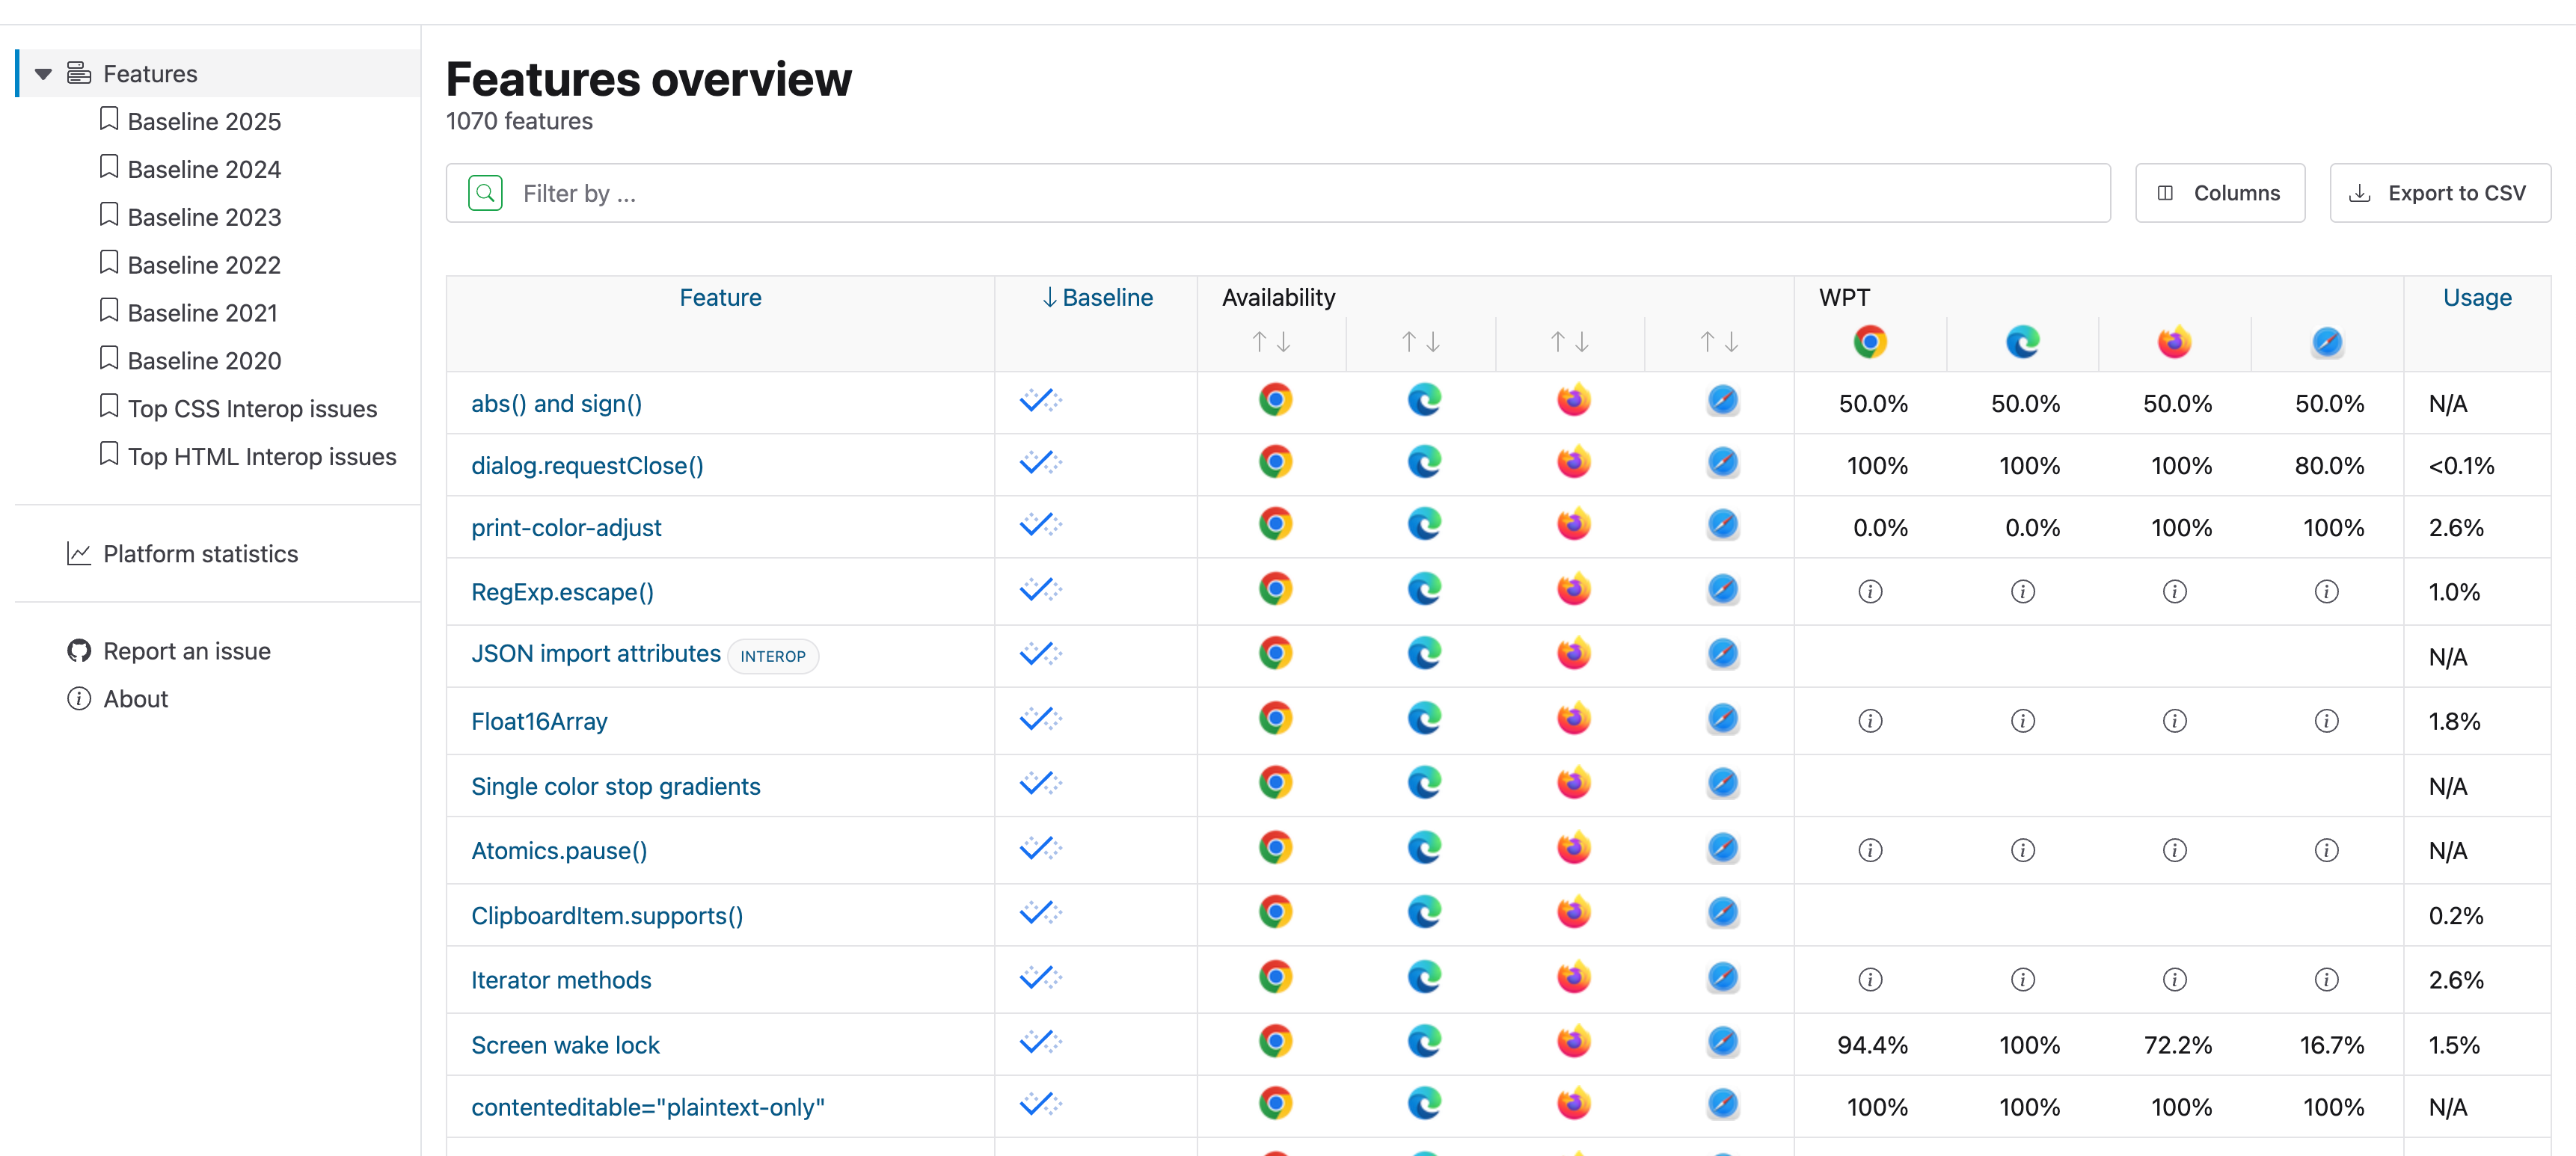Open the dialog.requestClose() feature link
2576x1156 pixels.
coord(587,466)
